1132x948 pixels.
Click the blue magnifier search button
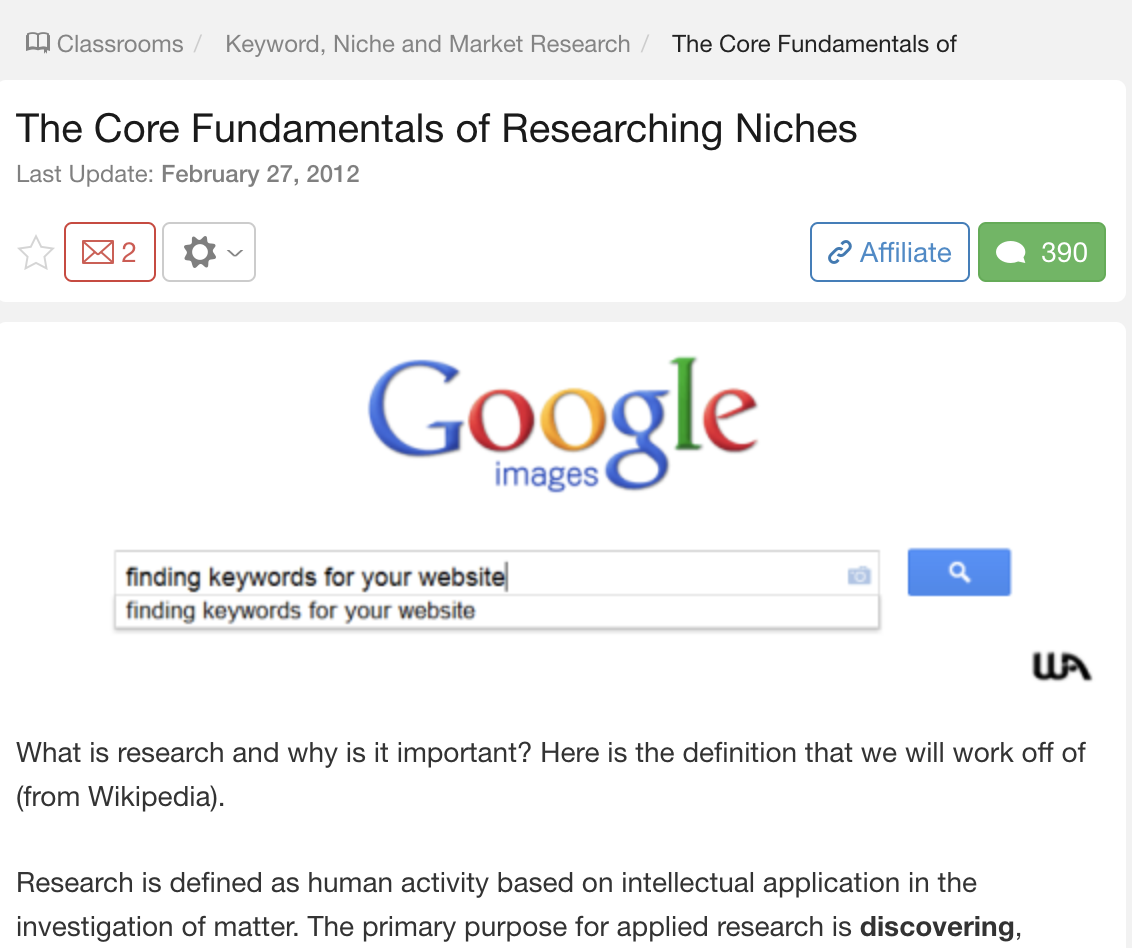(959, 573)
